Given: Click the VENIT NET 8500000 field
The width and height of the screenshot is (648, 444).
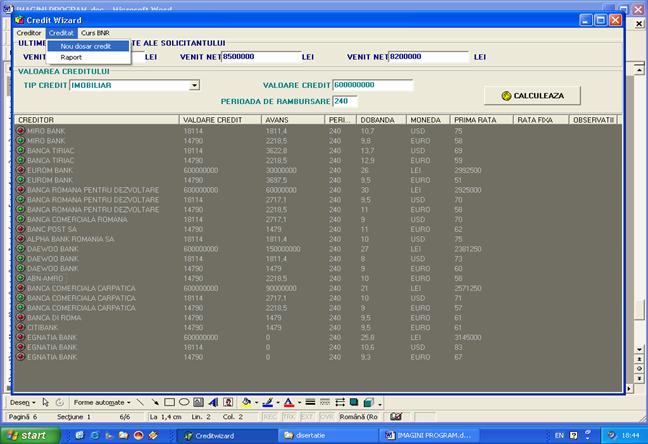Looking at the screenshot, I should [262, 57].
